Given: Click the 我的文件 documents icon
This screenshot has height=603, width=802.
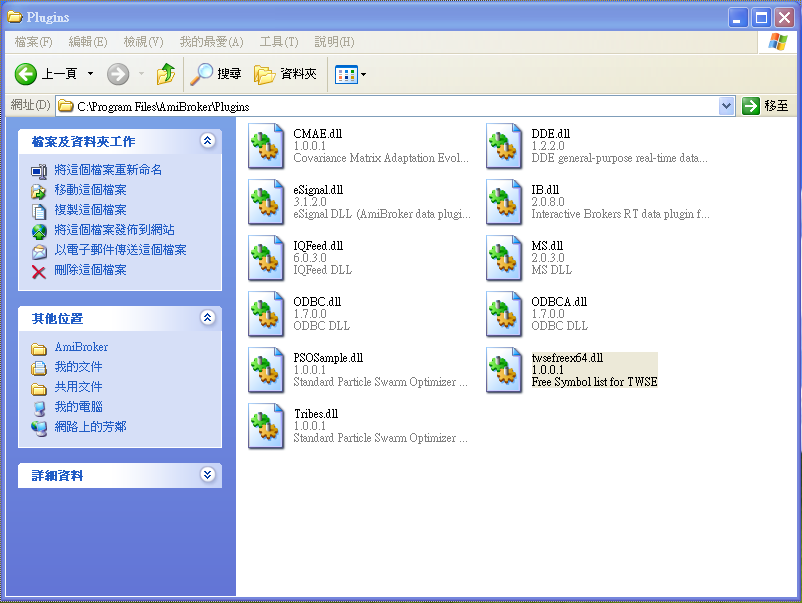Looking at the screenshot, I should click(x=39, y=368).
